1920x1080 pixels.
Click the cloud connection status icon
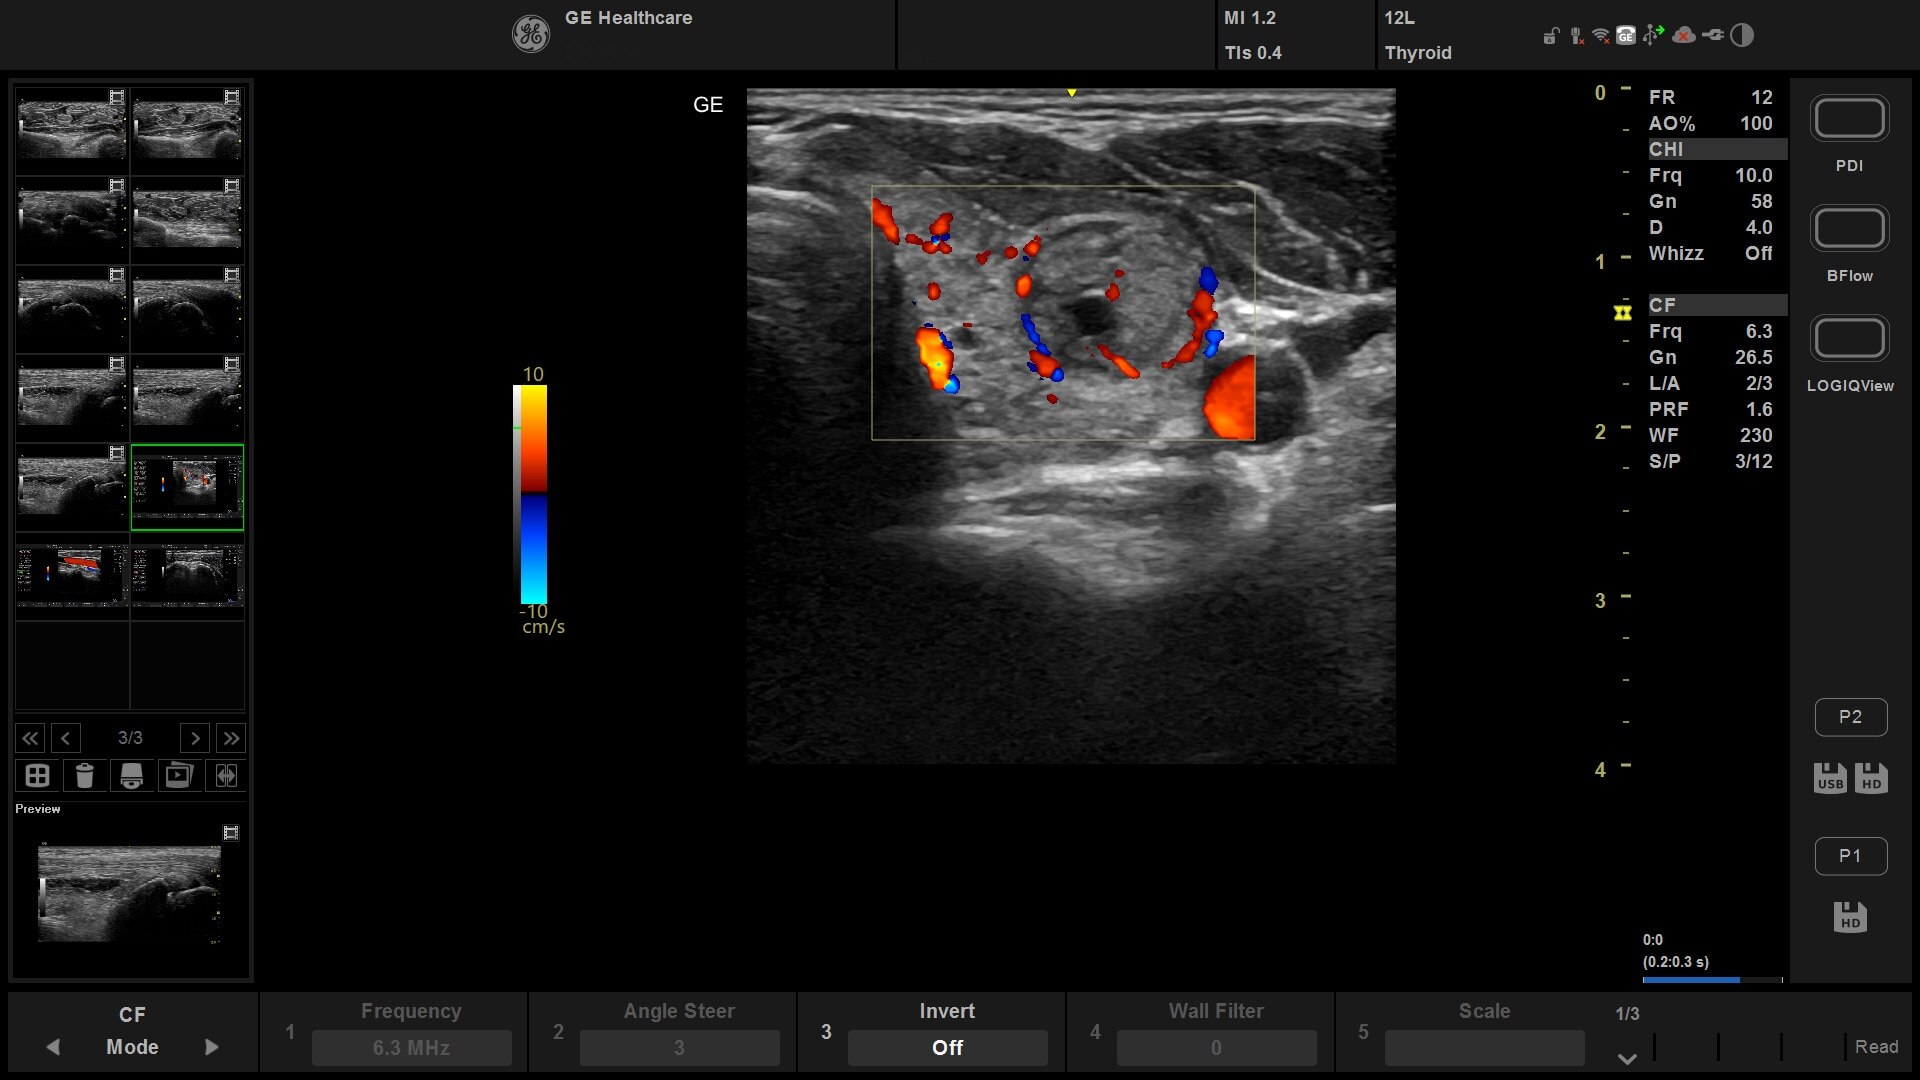coord(1684,36)
